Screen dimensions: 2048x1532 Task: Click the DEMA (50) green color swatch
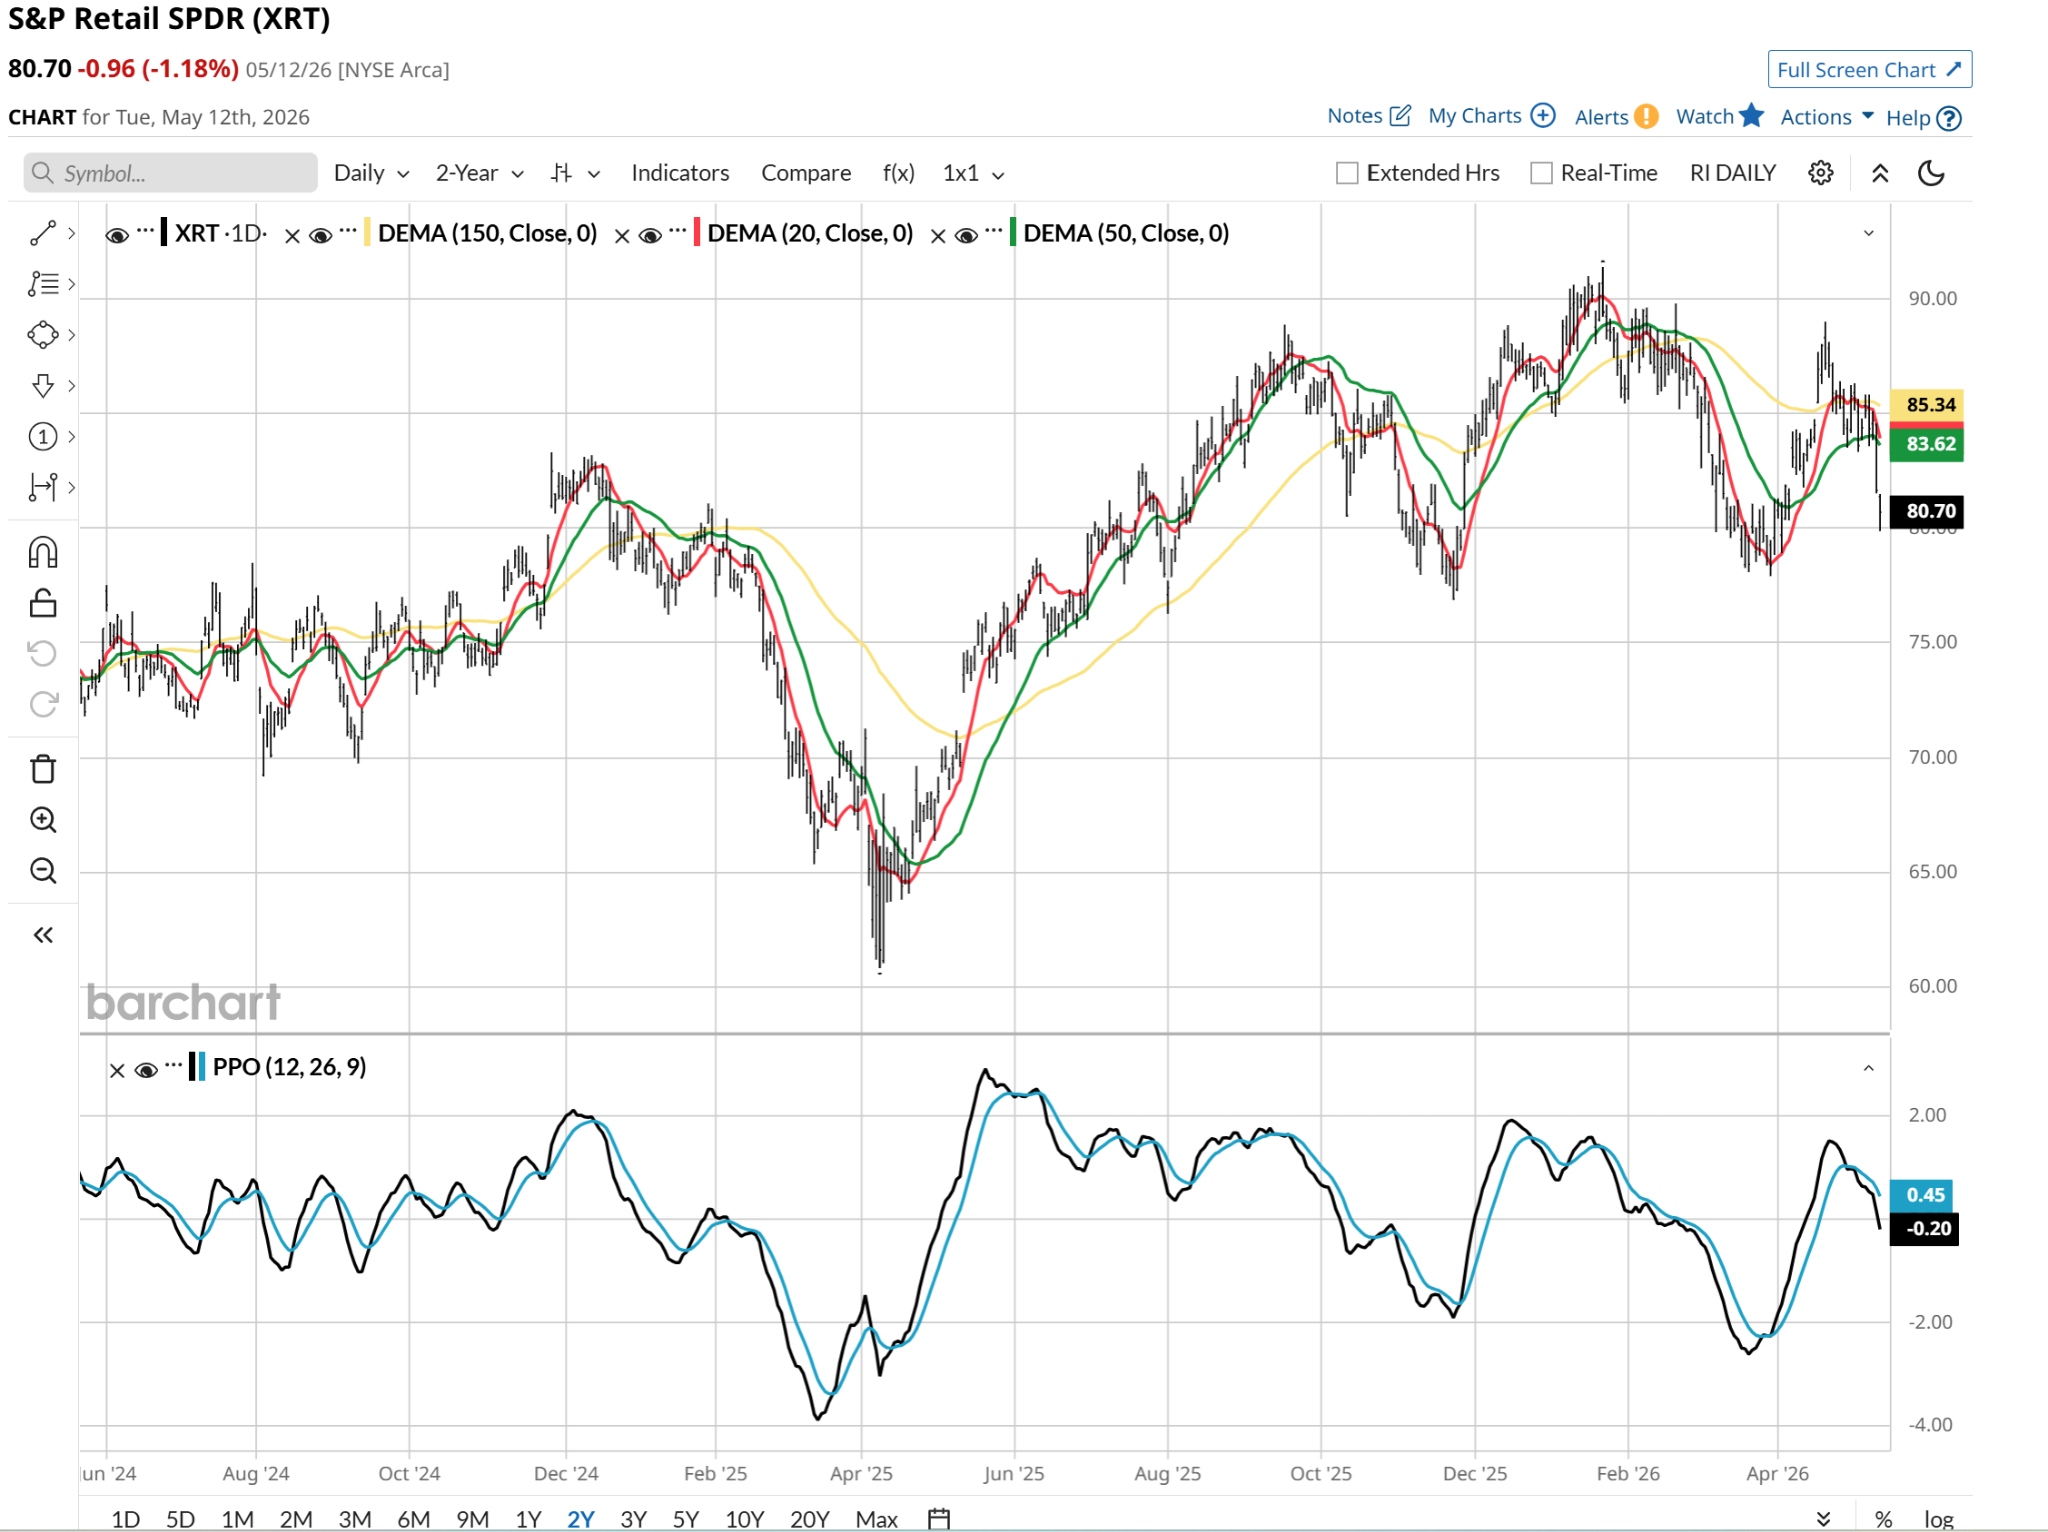pos(1013,233)
